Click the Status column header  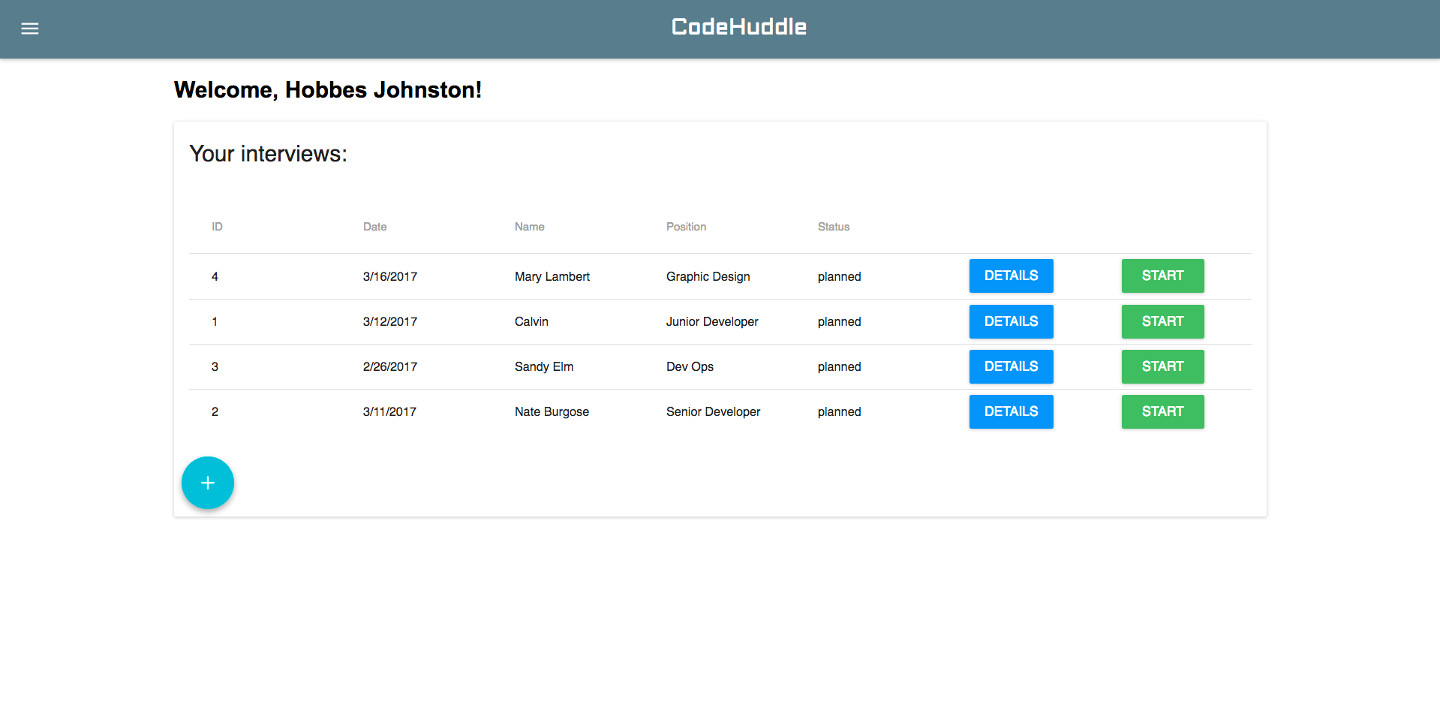click(834, 227)
